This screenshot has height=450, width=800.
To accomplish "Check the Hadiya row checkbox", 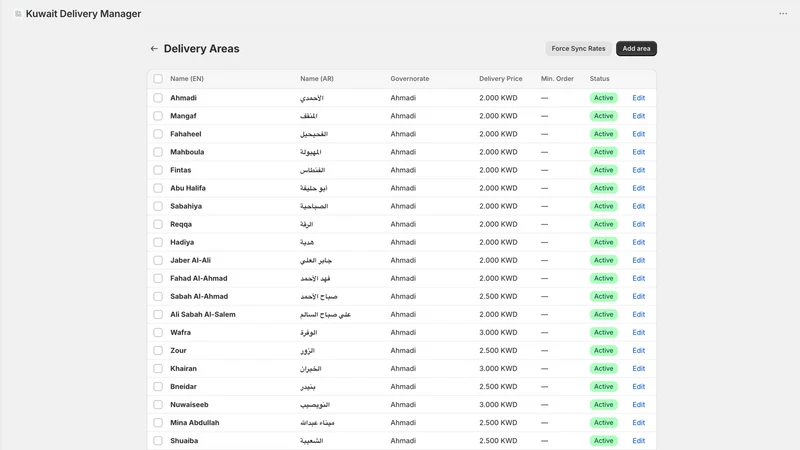I will 158,242.
